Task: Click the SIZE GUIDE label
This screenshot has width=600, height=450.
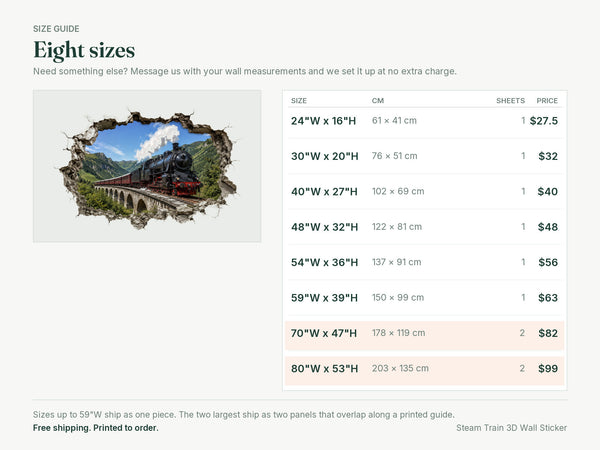Action: click(56, 29)
